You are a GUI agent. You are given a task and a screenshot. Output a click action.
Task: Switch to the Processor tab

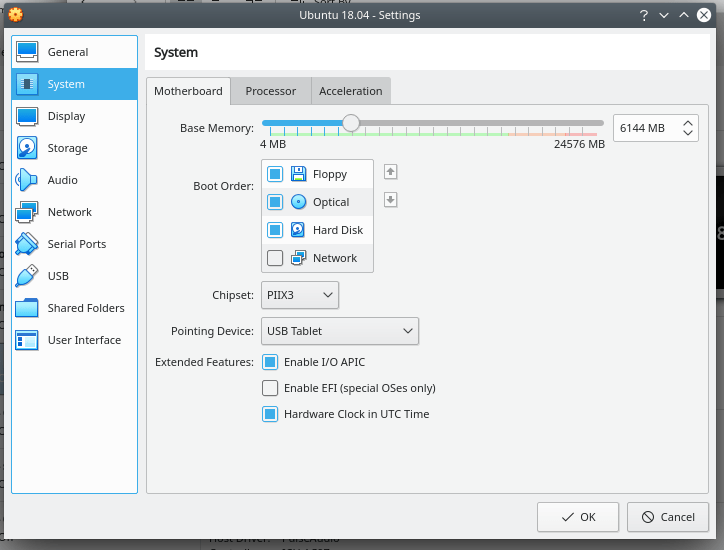pos(271,91)
